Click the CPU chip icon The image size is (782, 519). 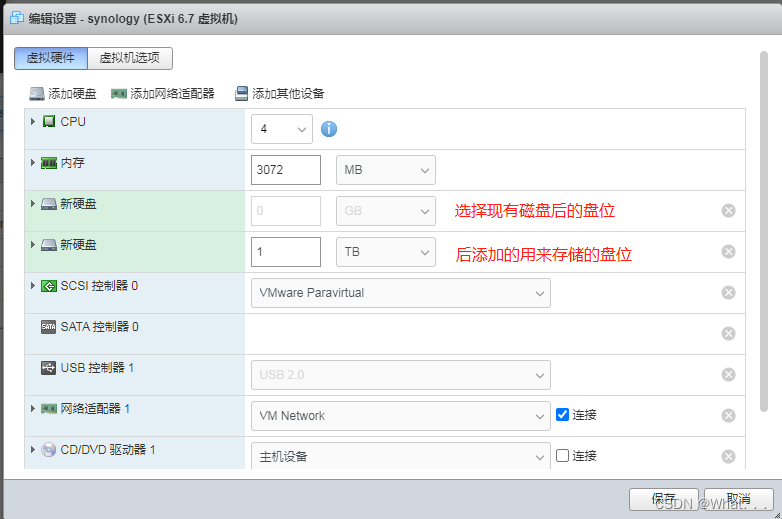point(49,121)
